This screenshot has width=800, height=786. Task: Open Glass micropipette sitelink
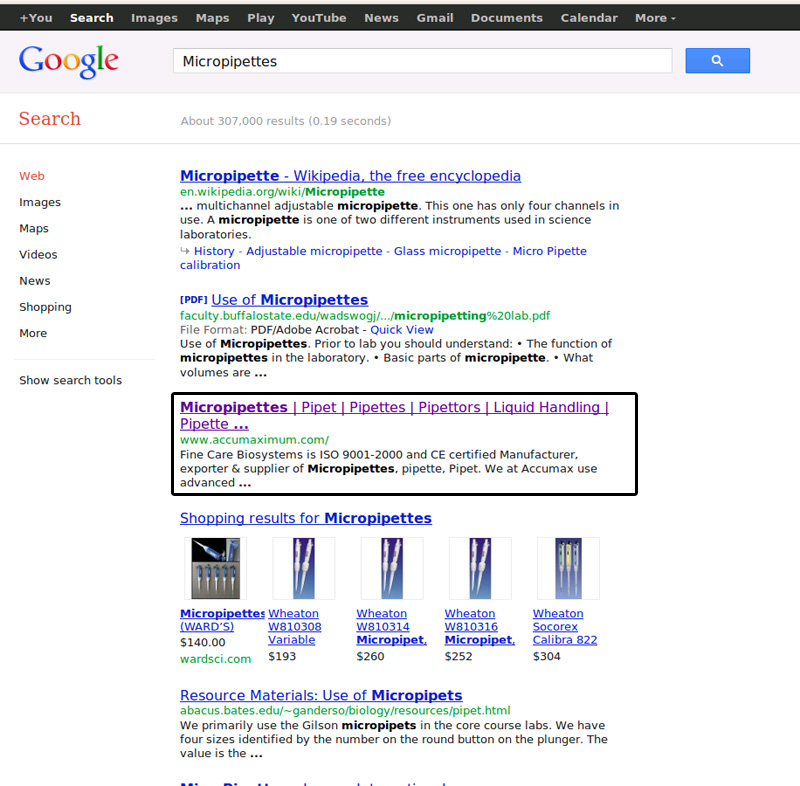(447, 251)
